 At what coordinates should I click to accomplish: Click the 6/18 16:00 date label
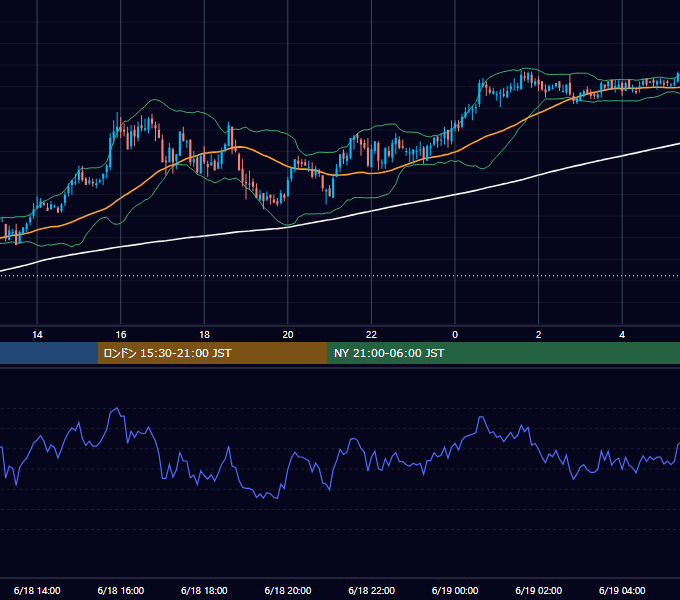click(121, 590)
